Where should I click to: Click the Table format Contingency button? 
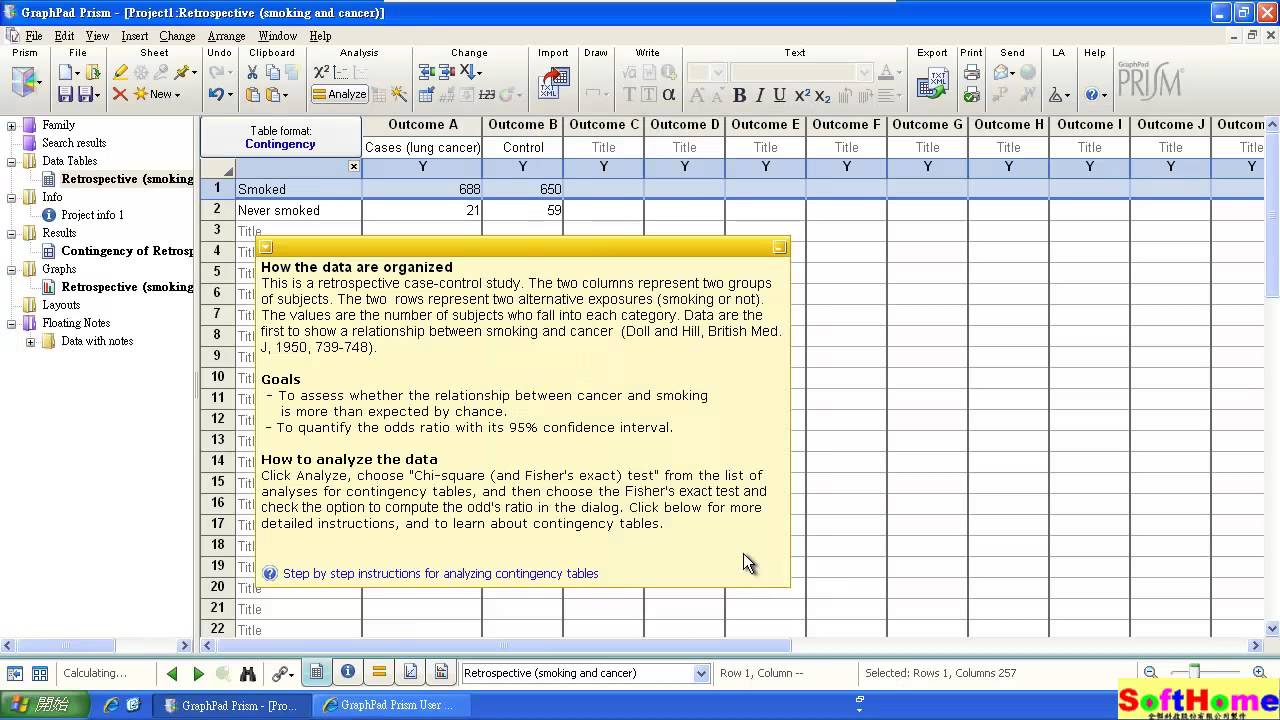click(x=281, y=137)
